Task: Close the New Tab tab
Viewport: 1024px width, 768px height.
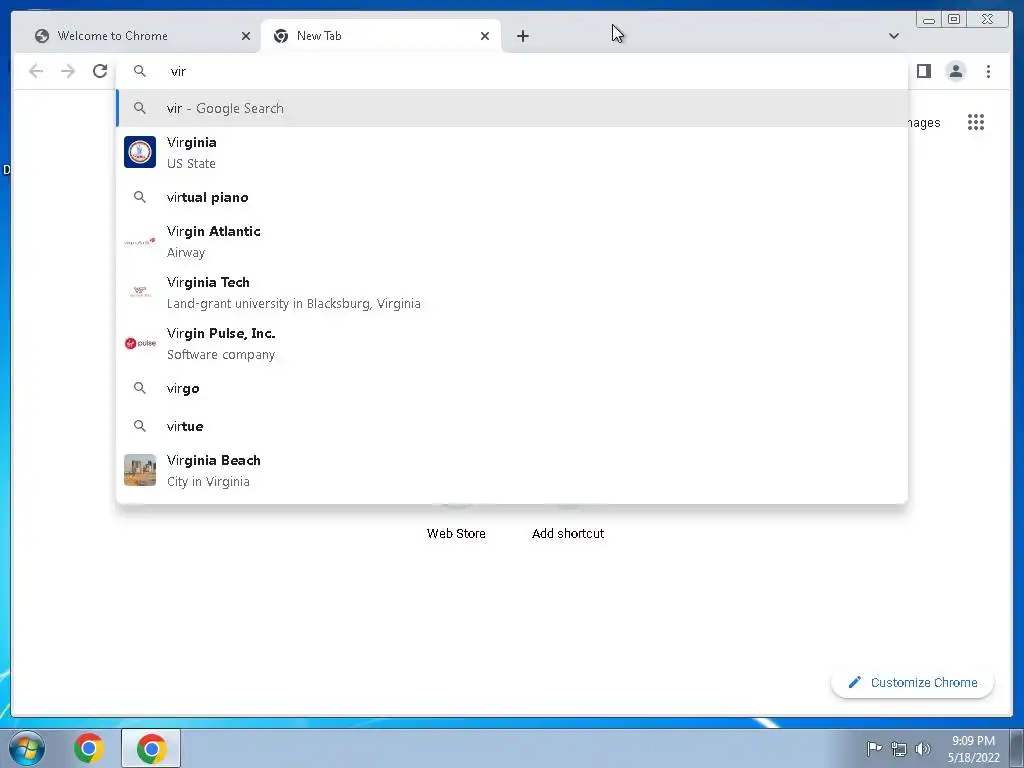Action: tap(485, 36)
